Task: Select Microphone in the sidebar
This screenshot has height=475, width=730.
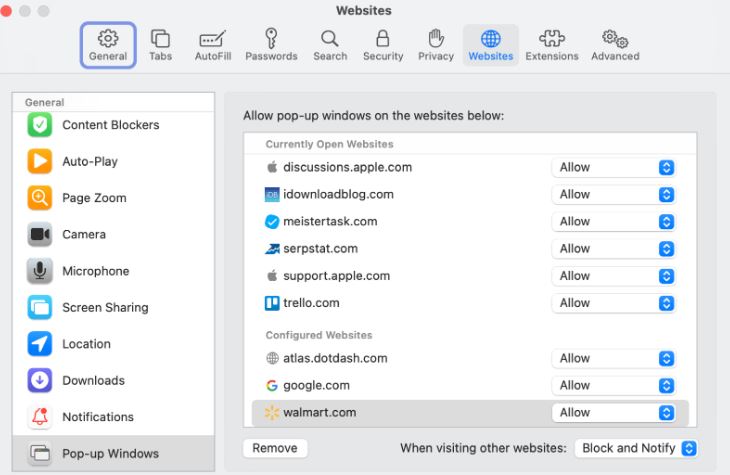Action: pos(114,271)
